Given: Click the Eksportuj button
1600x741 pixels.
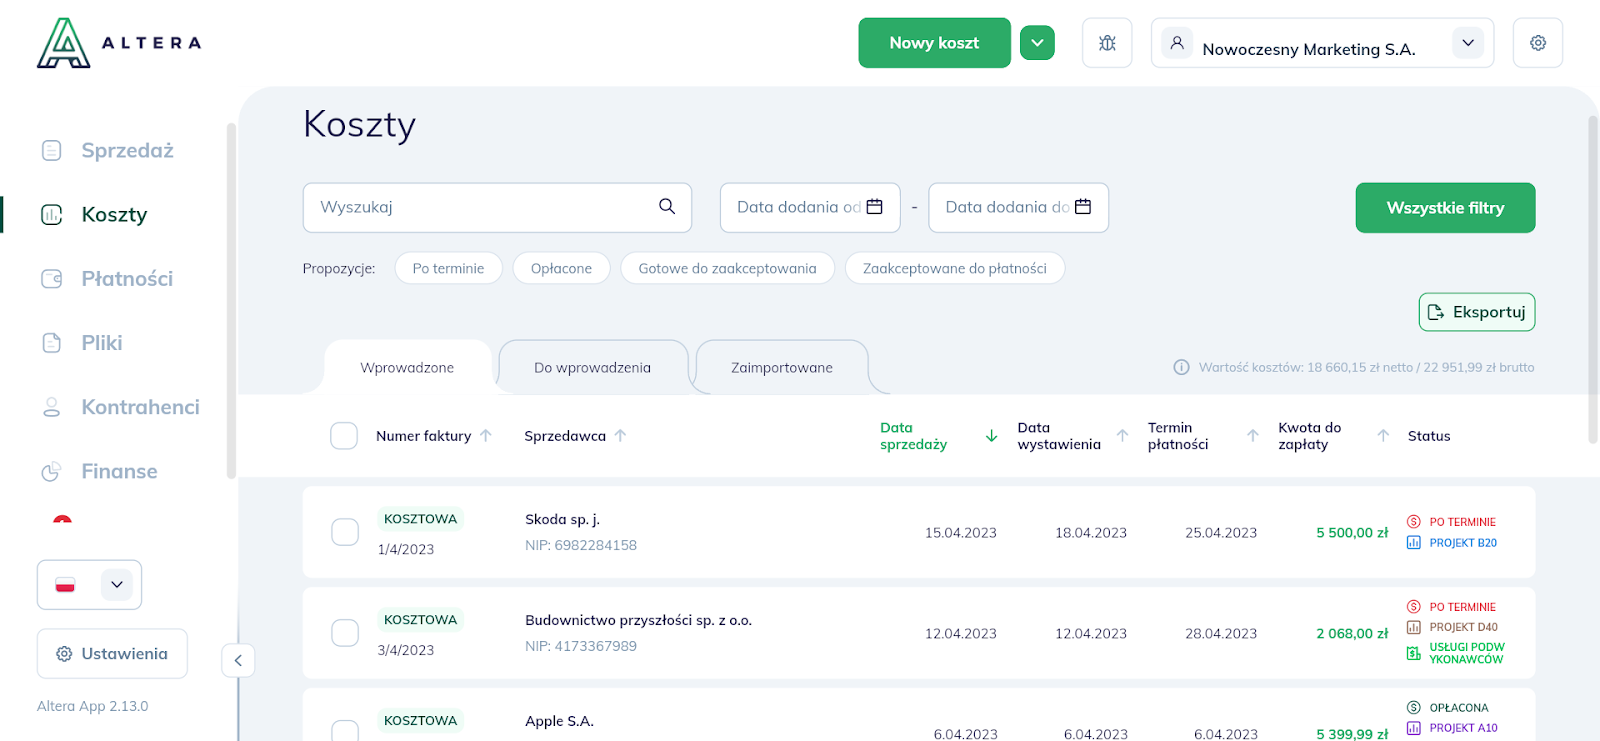Looking at the screenshot, I should pyautogui.click(x=1477, y=312).
